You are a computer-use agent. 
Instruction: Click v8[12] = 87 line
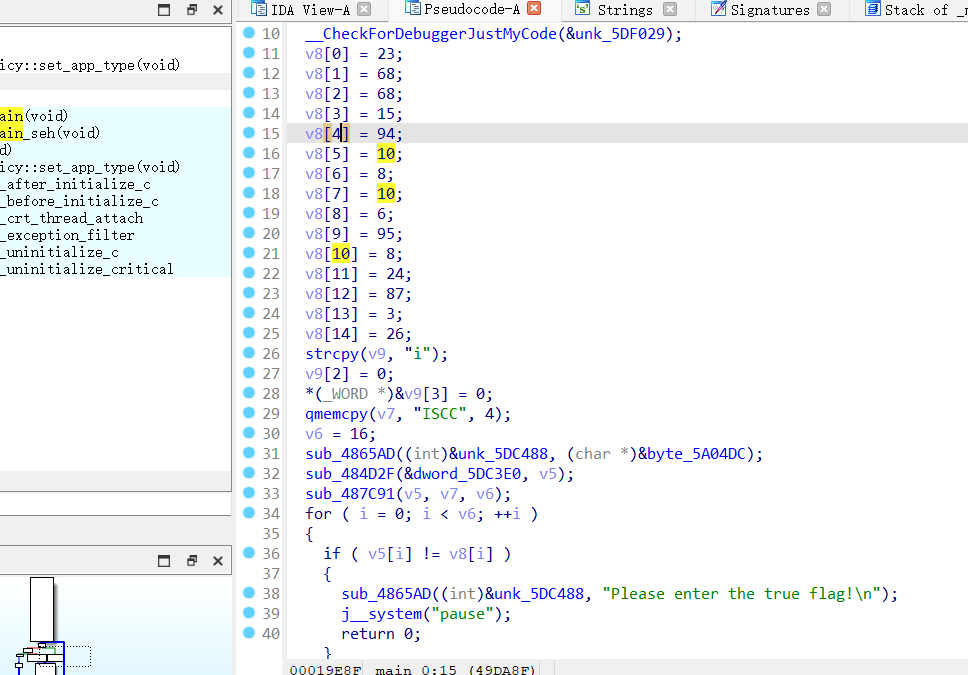pos(358,294)
